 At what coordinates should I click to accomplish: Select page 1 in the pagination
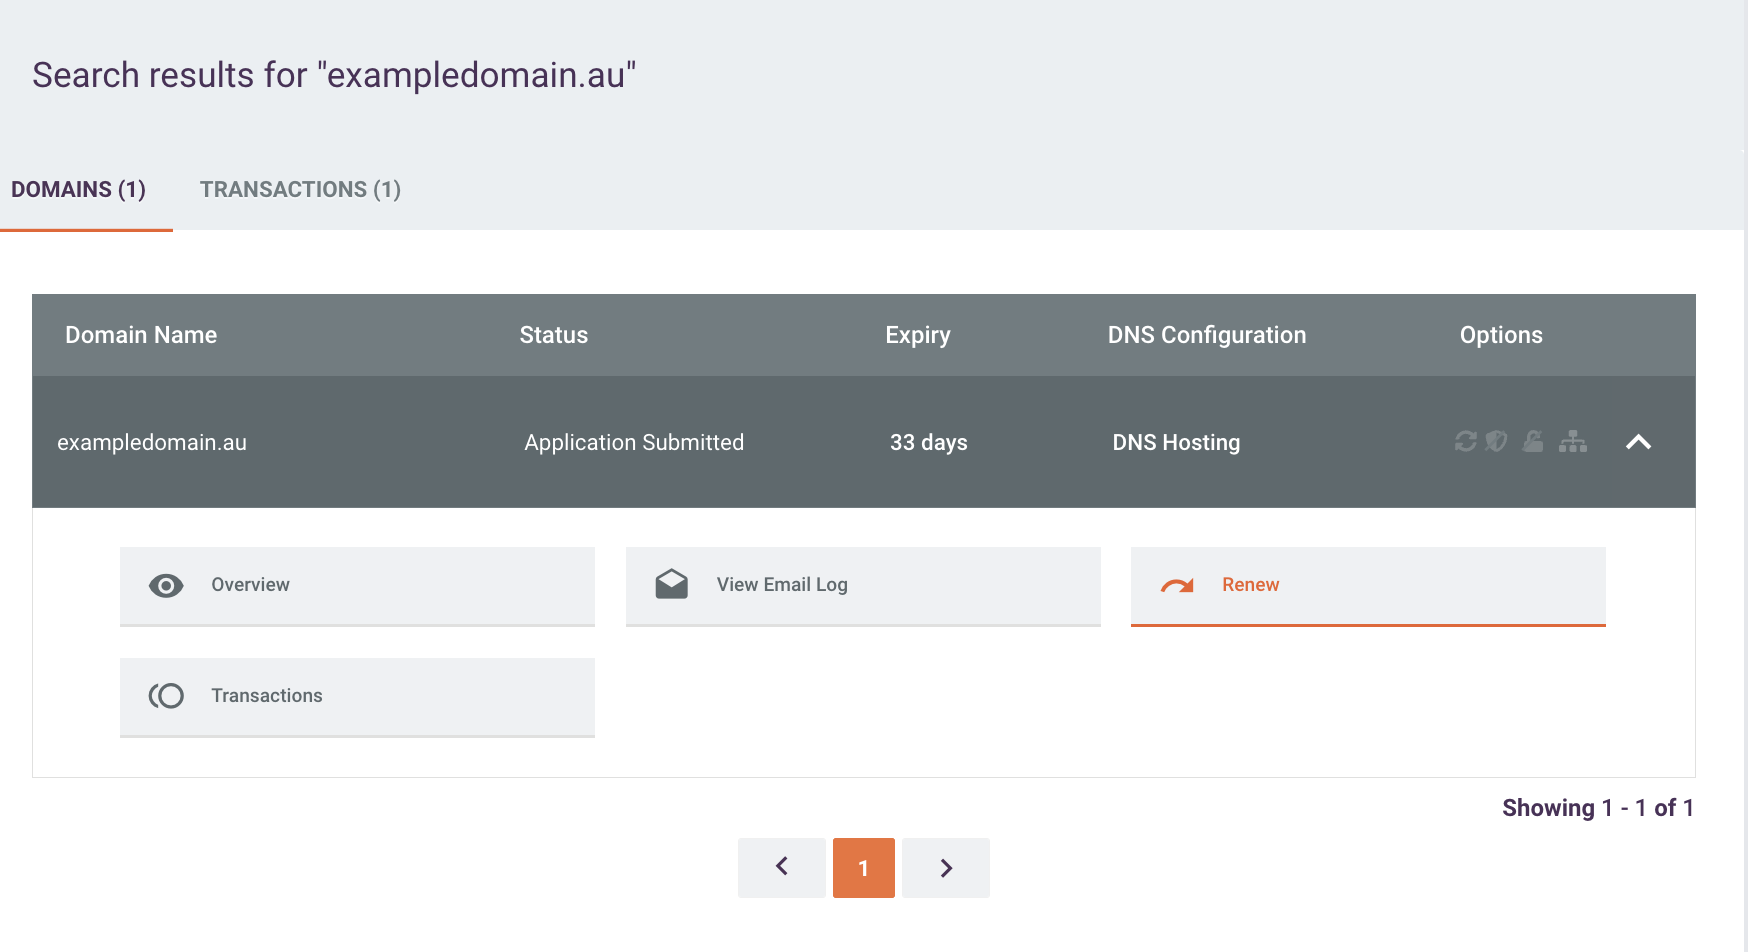click(864, 868)
